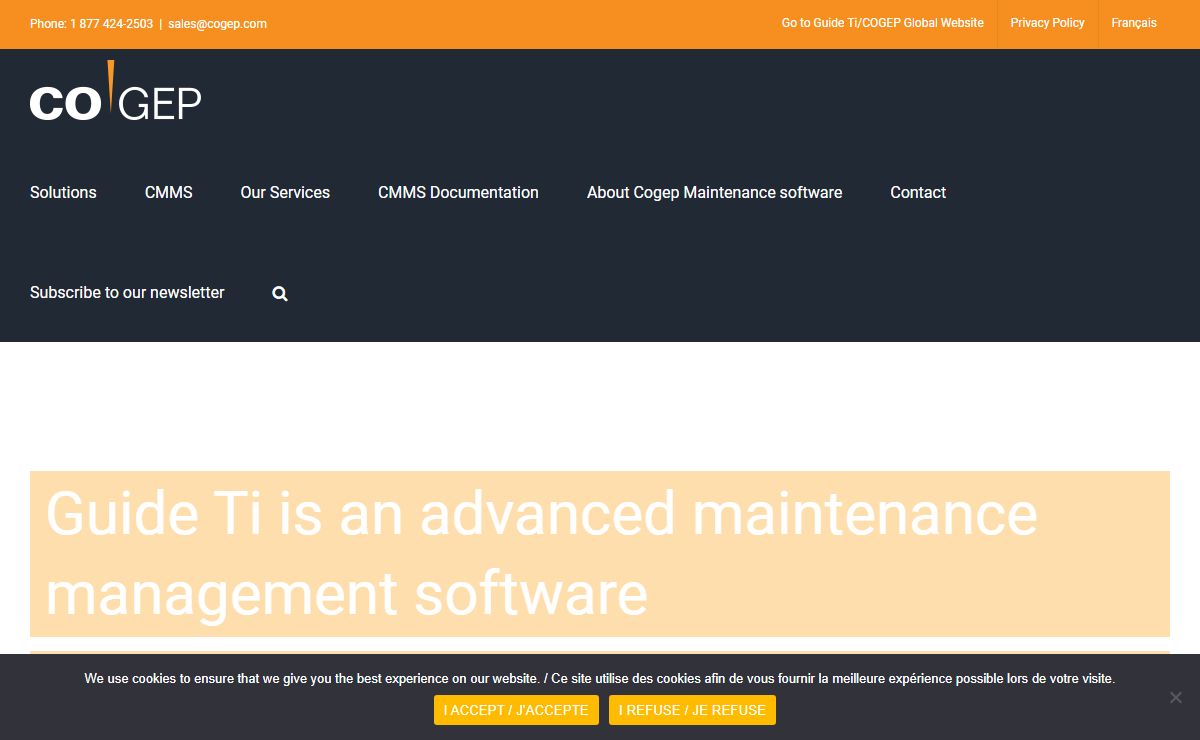This screenshot has width=1200, height=740.
Task: Switch language to Français
Action: tap(1134, 23)
